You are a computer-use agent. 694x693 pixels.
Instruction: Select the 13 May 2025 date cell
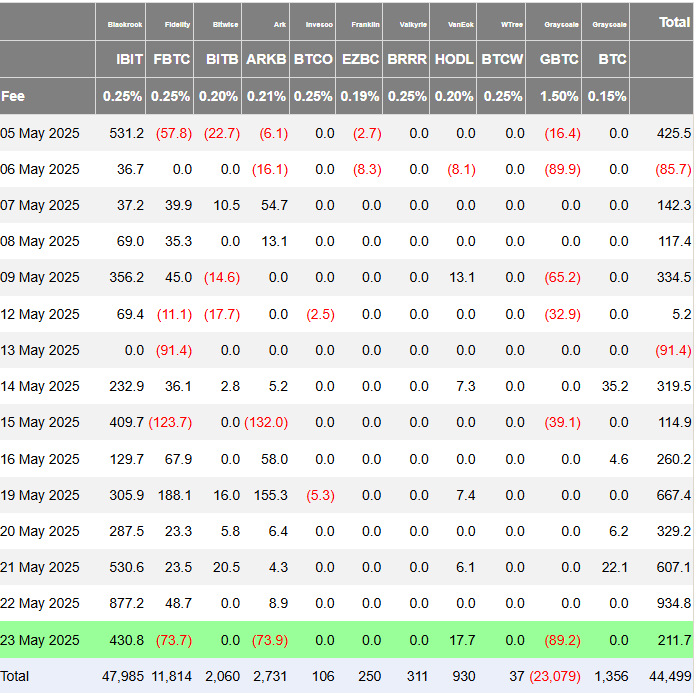[41, 350]
